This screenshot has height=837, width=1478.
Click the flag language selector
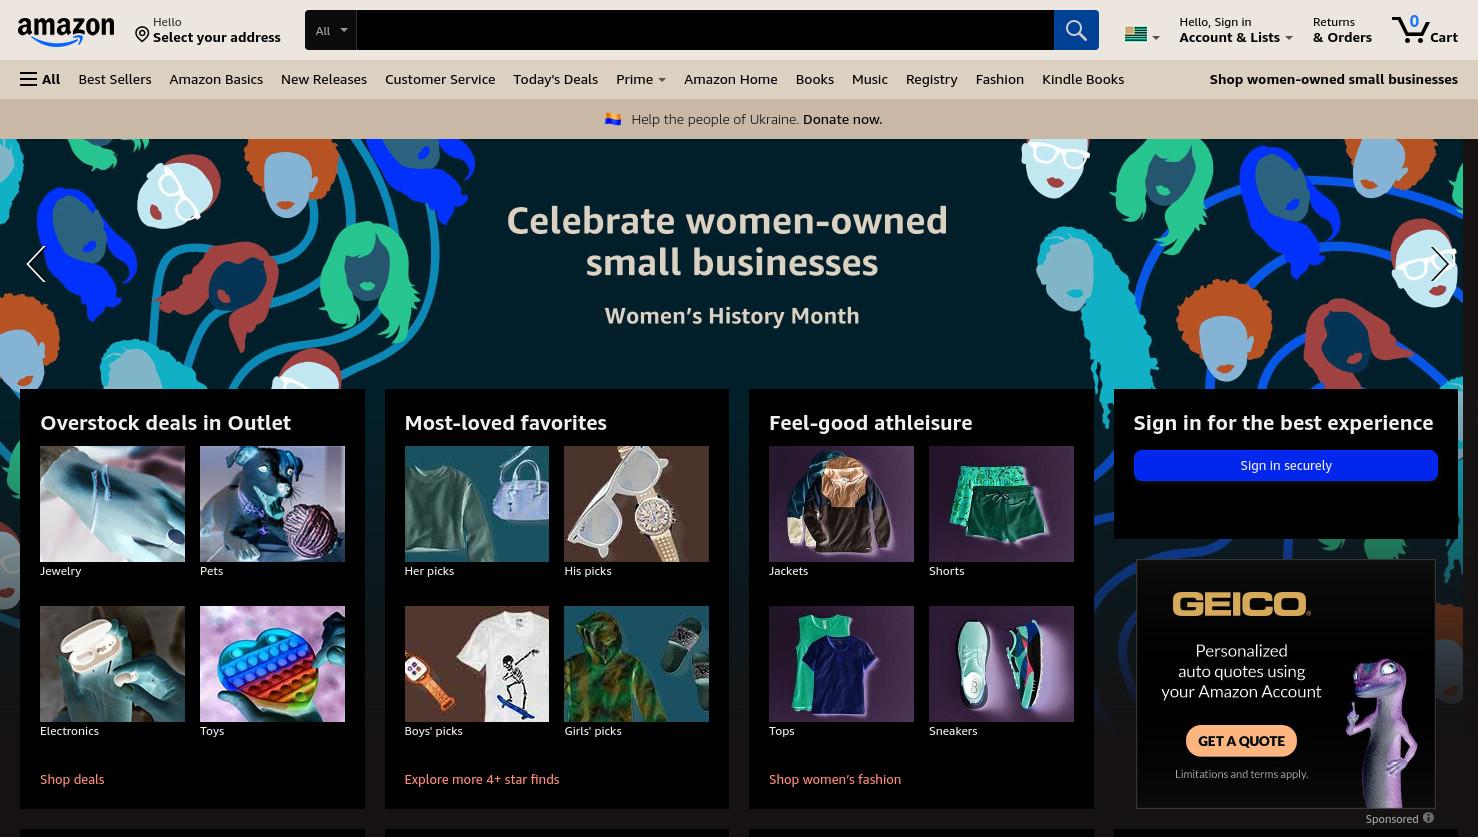tap(1141, 35)
